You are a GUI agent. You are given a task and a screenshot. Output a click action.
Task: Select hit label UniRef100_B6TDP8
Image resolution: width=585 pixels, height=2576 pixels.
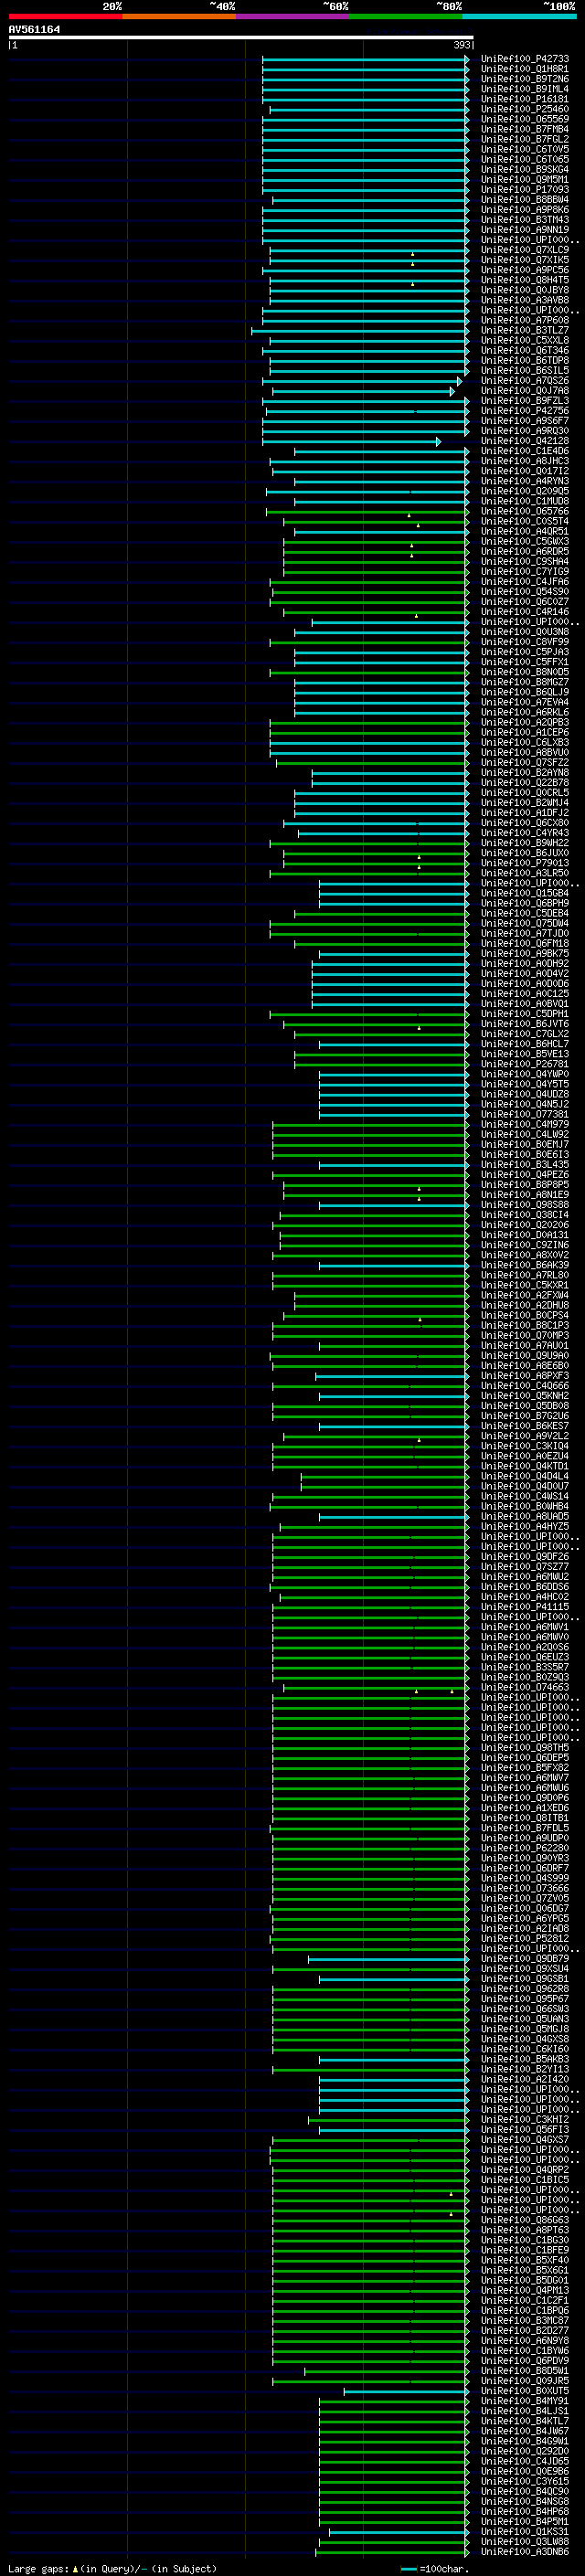click(x=524, y=360)
